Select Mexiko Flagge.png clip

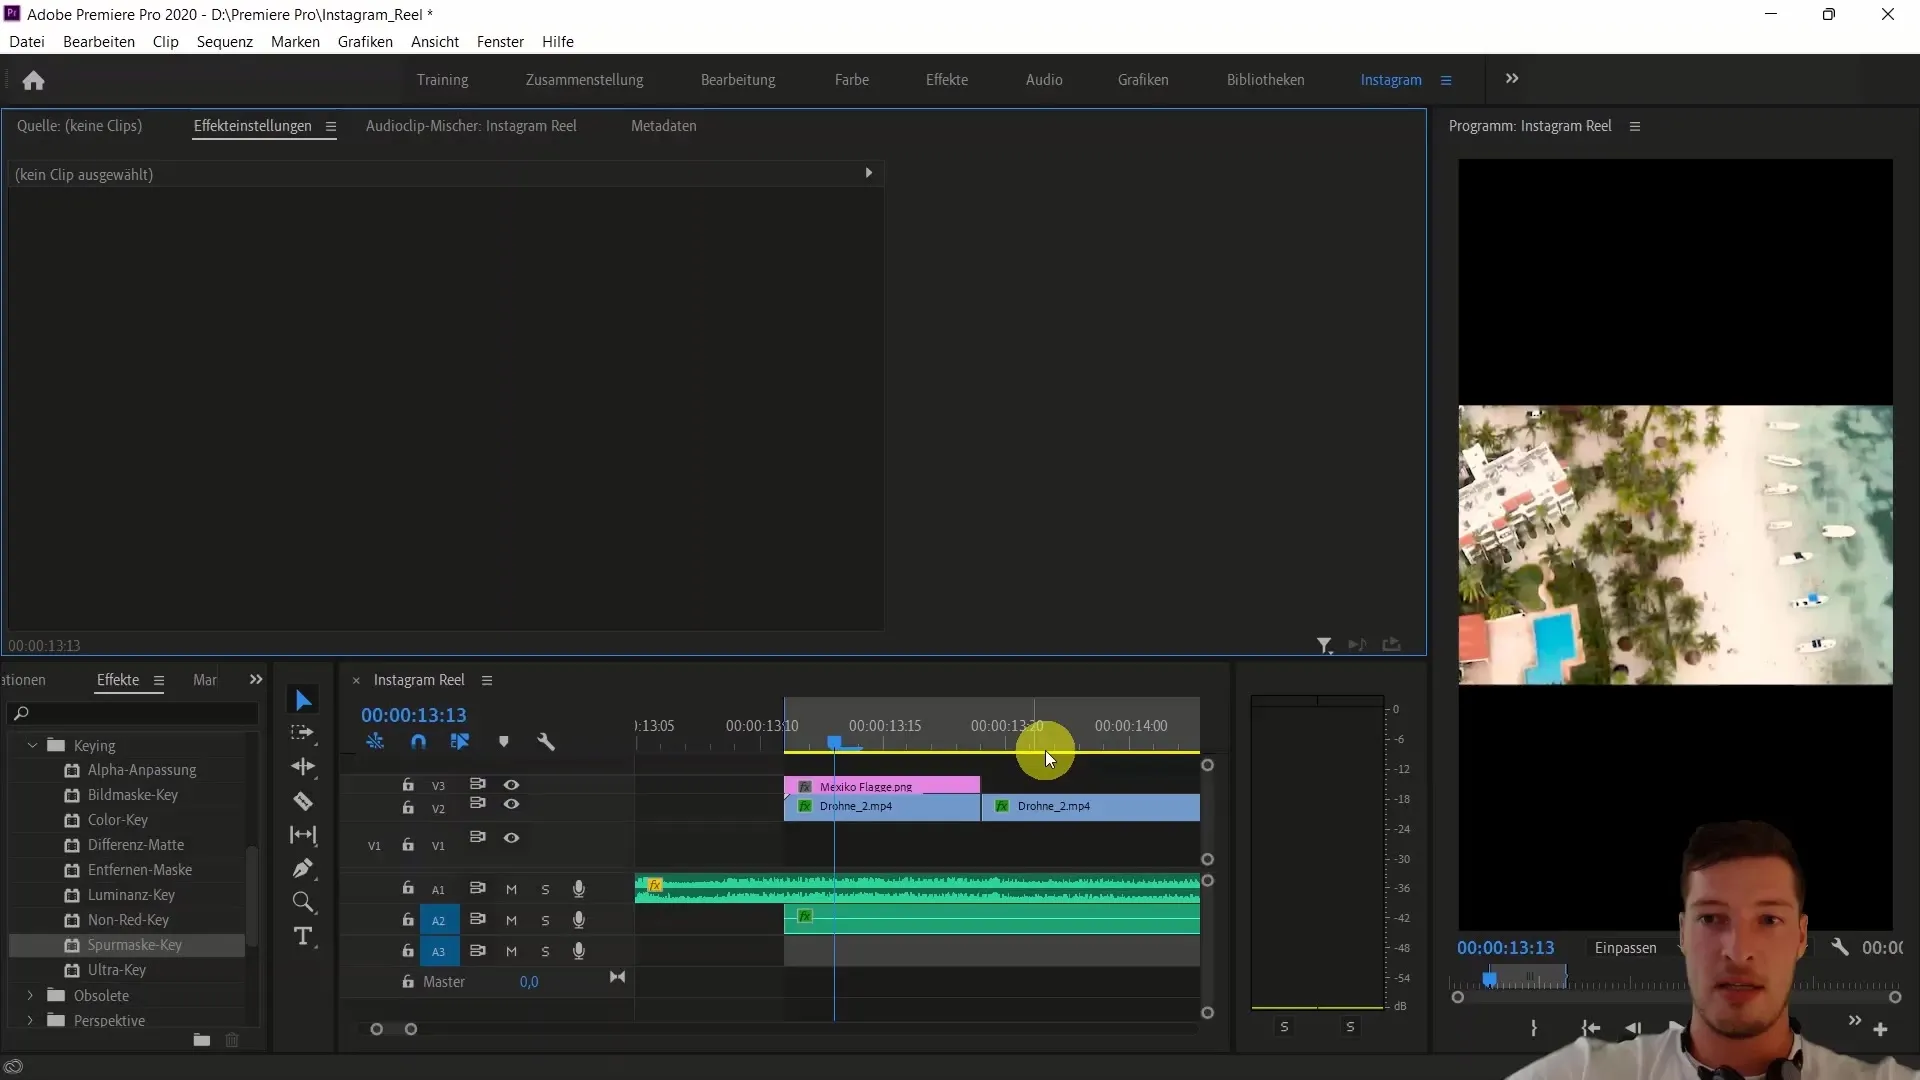882,786
